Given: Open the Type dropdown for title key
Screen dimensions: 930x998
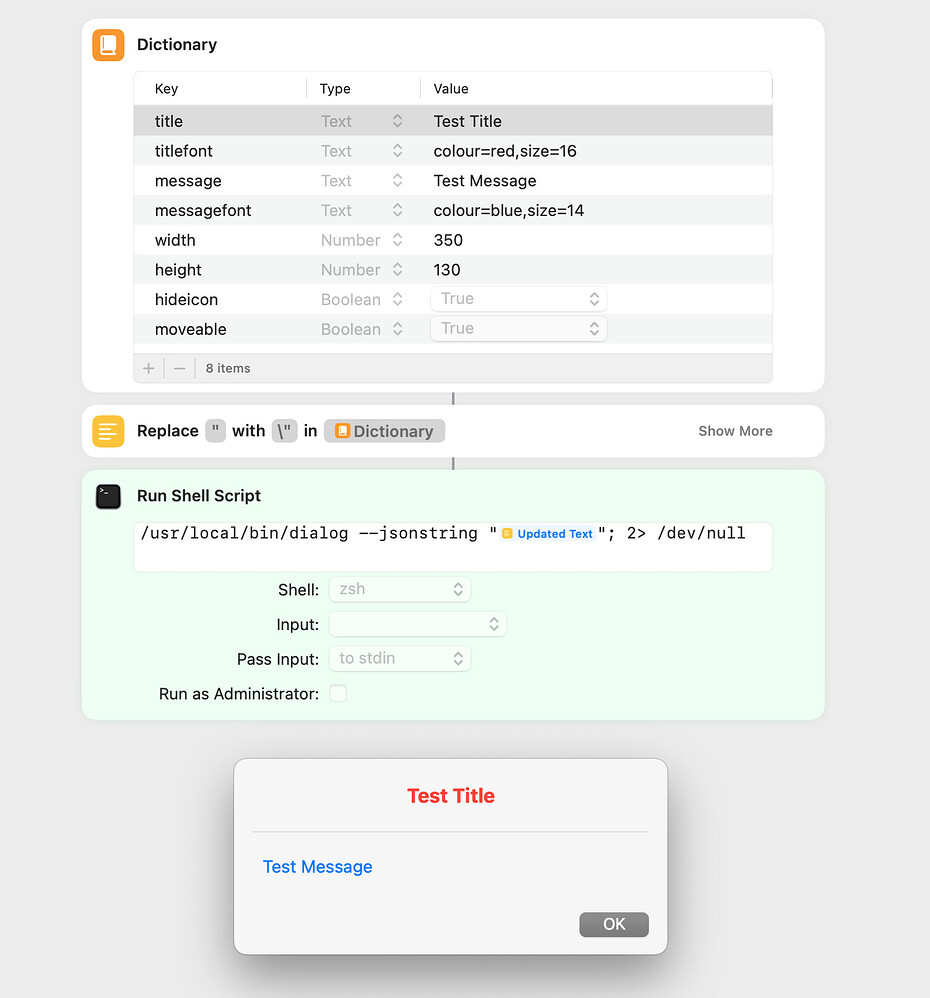Looking at the screenshot, I should click(x=395, y=121).
